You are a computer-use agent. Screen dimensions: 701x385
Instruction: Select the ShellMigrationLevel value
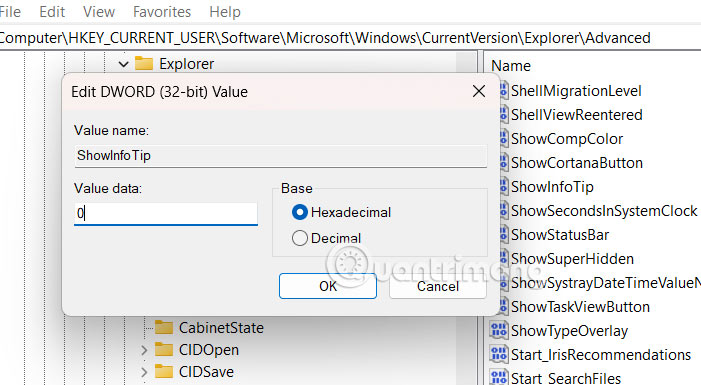[x=576, y=91]
